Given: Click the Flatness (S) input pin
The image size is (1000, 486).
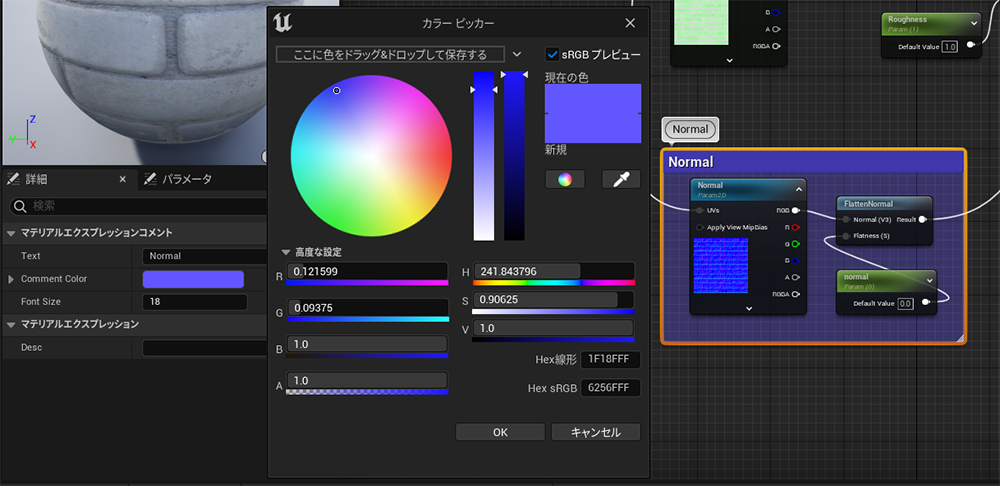Looking at the screenshot, I should tap(846, 236).
